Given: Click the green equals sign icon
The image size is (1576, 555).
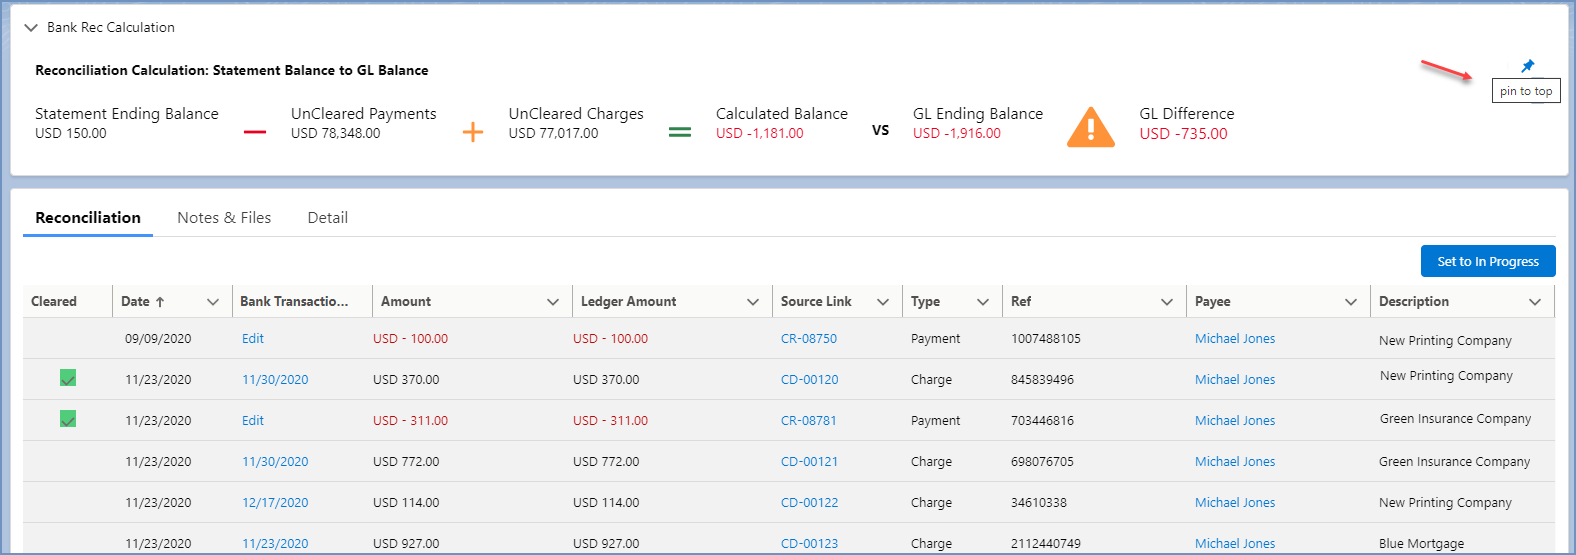Looking at the screenshot, I should click(x=680, y=132).
